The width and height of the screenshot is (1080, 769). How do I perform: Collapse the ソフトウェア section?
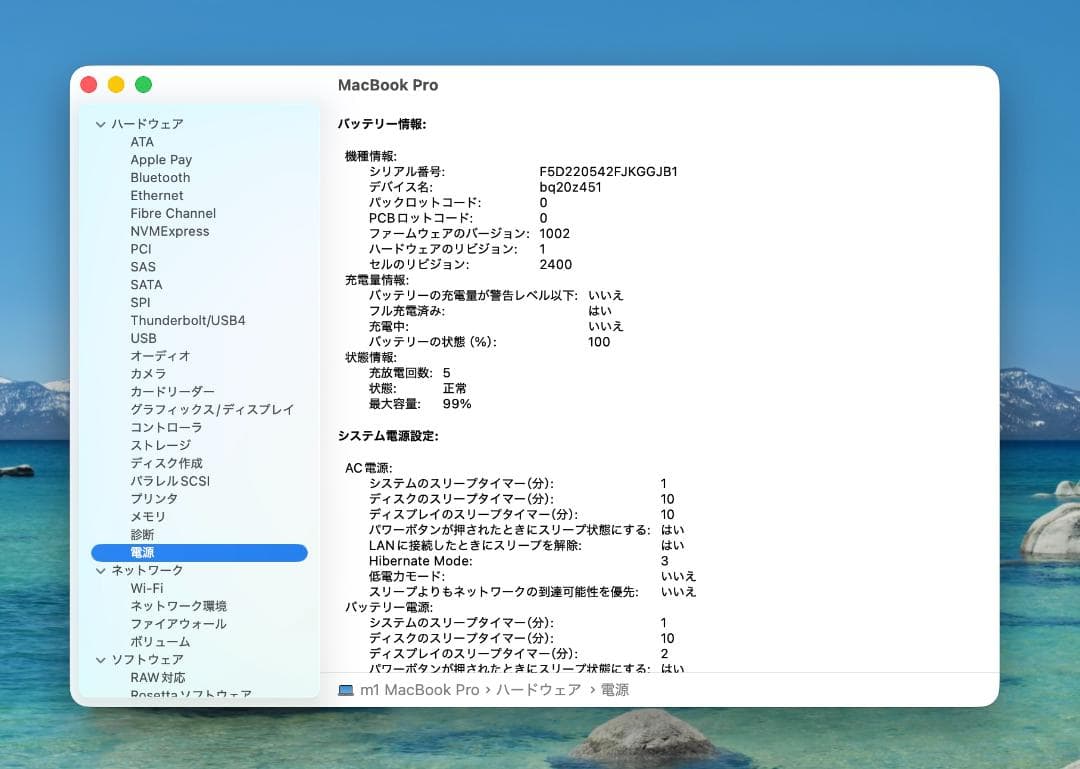pos(100,659)
